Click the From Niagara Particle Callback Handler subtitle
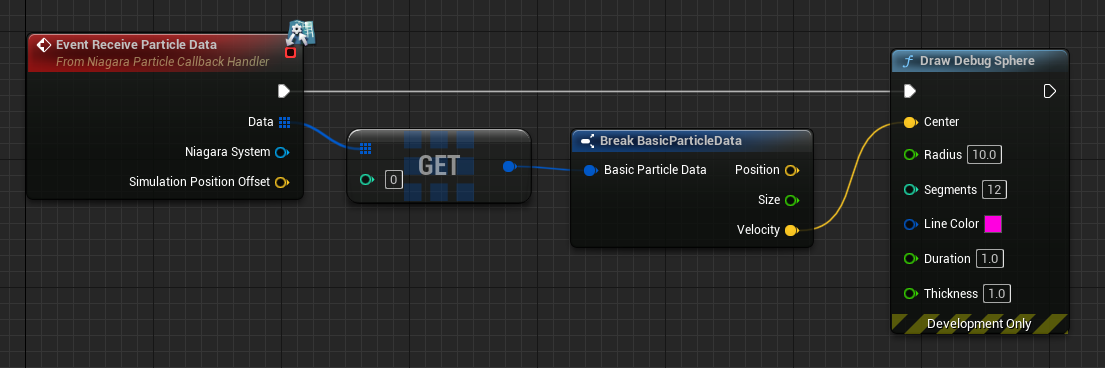1105x368 pixels. [x=163, y=61]
